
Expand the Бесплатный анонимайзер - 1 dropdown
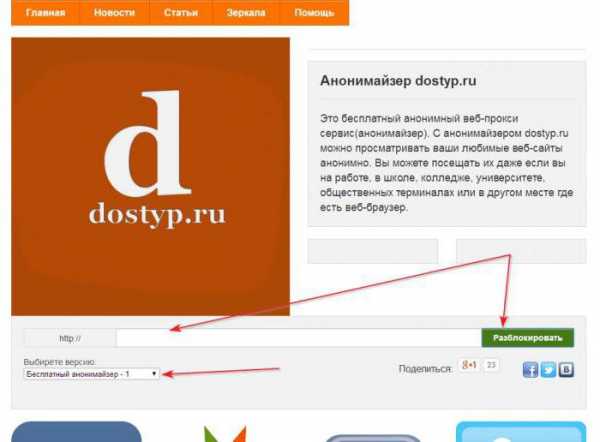point(91,374)
